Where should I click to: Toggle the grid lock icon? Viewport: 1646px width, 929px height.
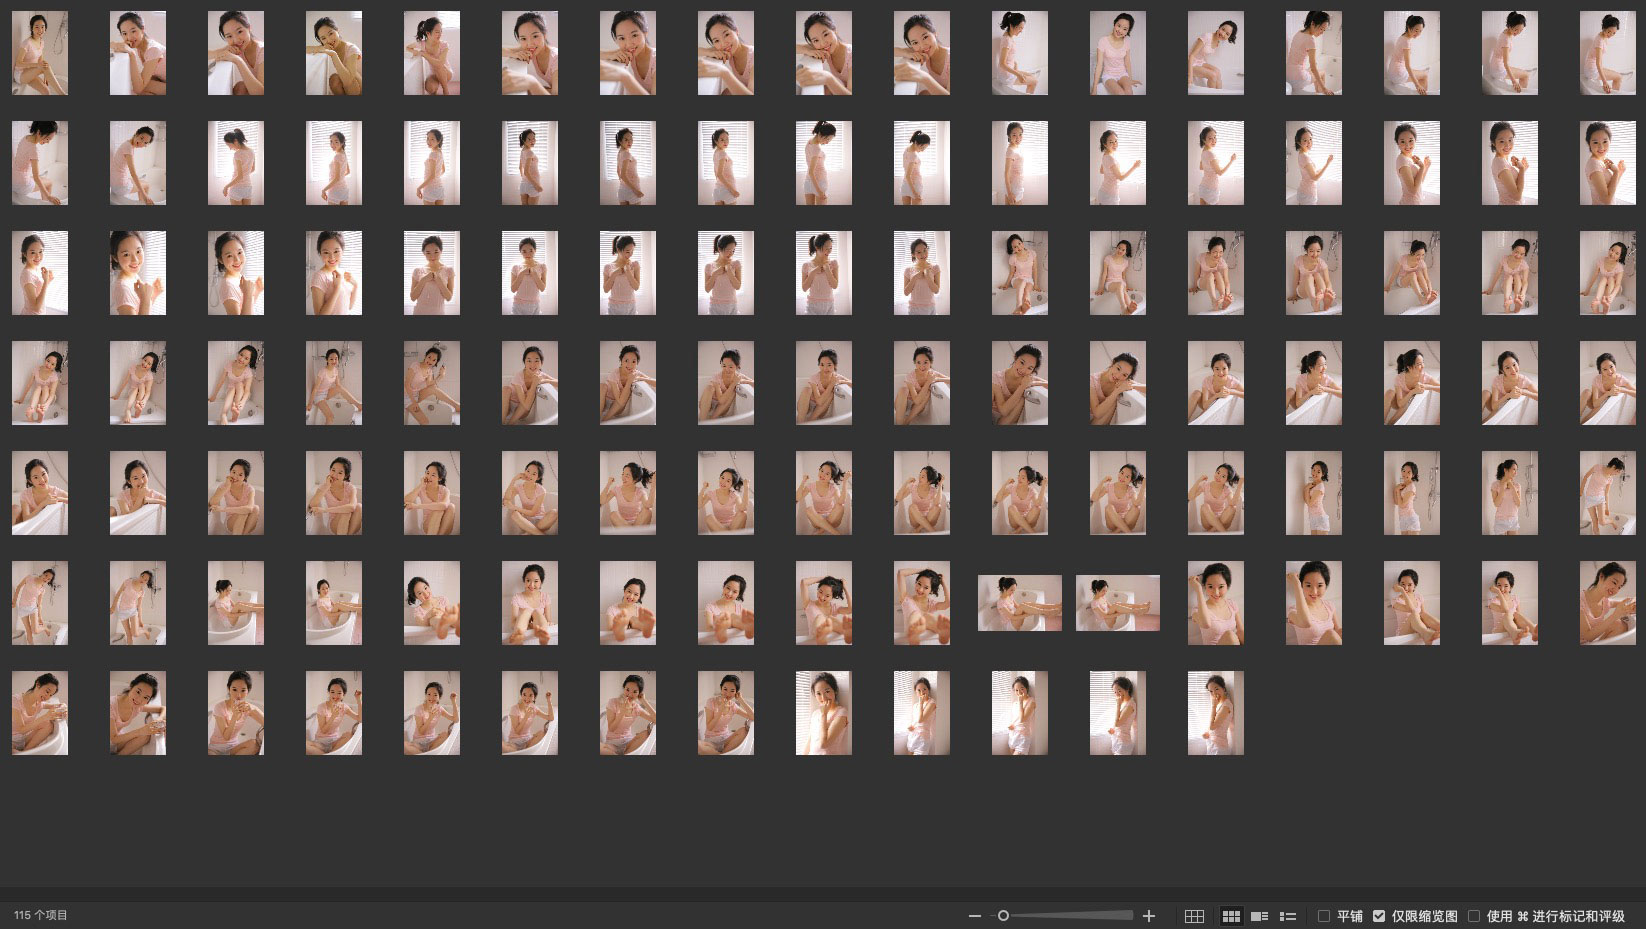click(1194, 916)
